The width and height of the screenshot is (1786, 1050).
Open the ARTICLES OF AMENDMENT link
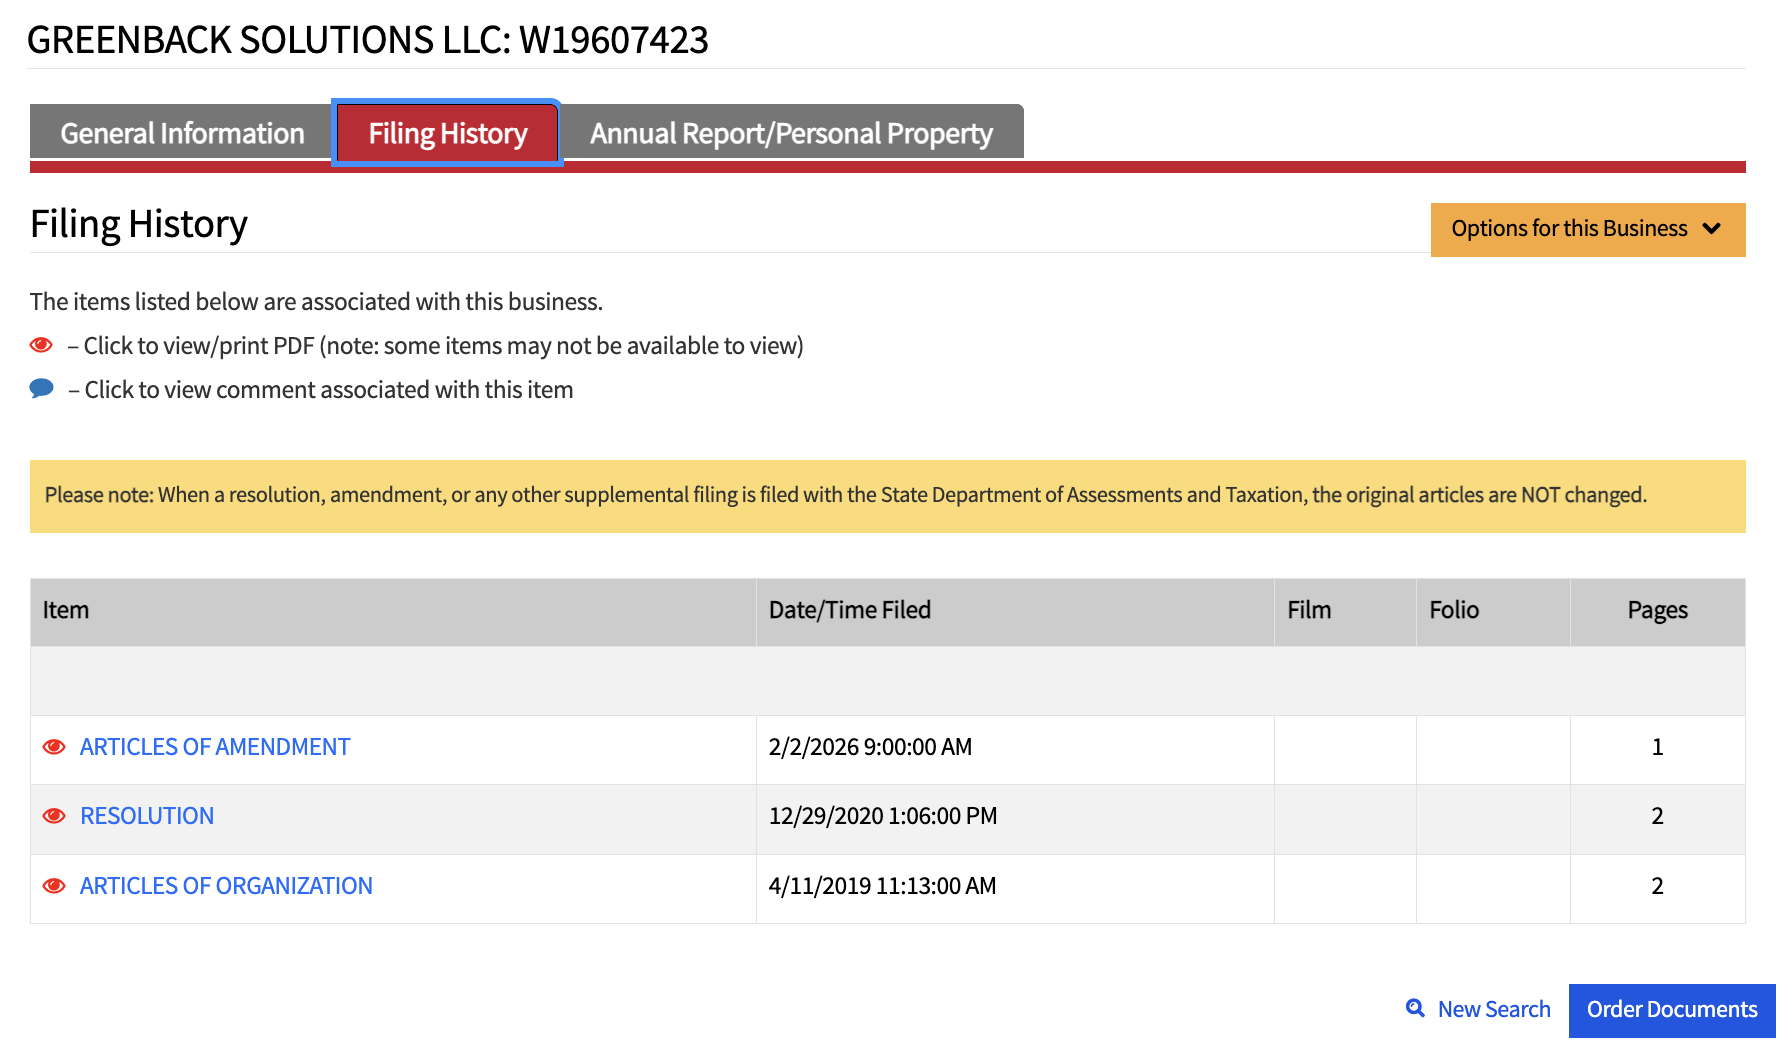(215, 747)
